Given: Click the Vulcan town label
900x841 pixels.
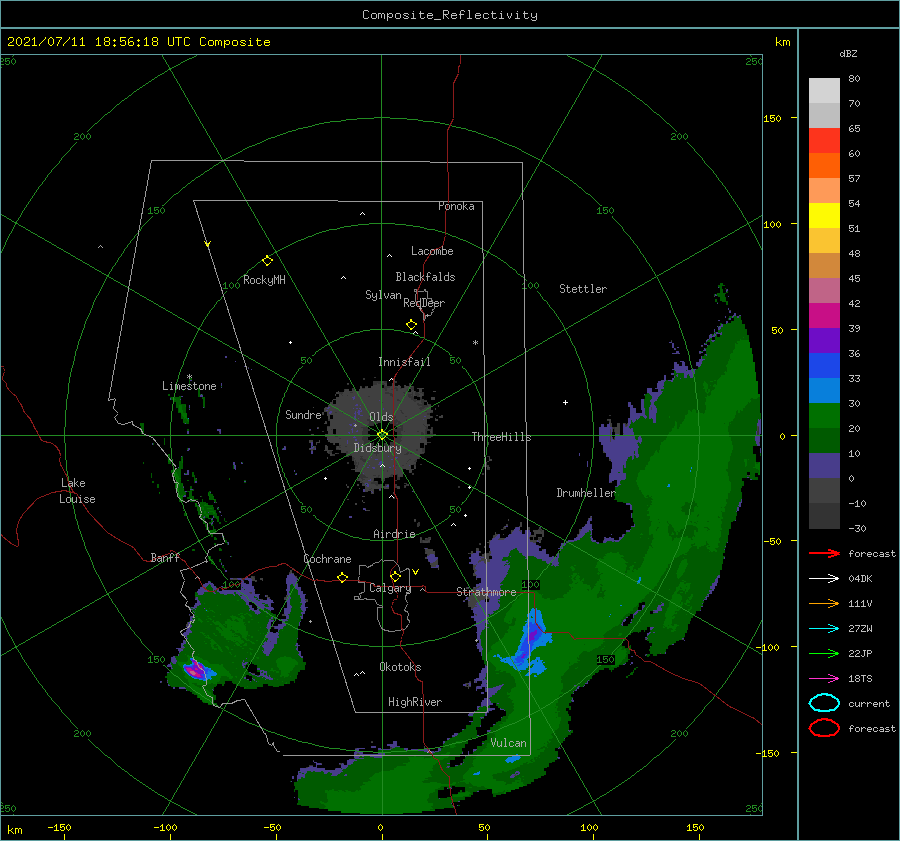Looking at the screenshot, I should [508, 743].
